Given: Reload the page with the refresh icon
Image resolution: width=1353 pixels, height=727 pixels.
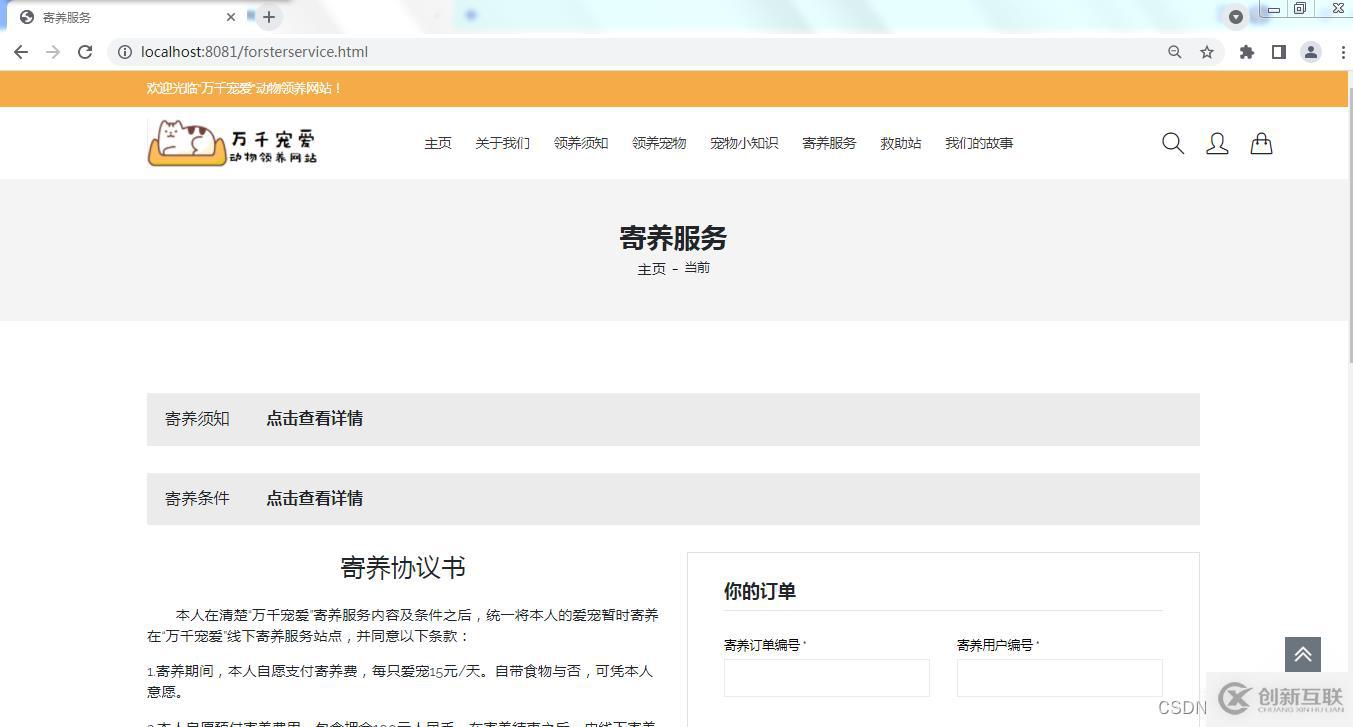Looking at the screenshot, I should [85, 52].
